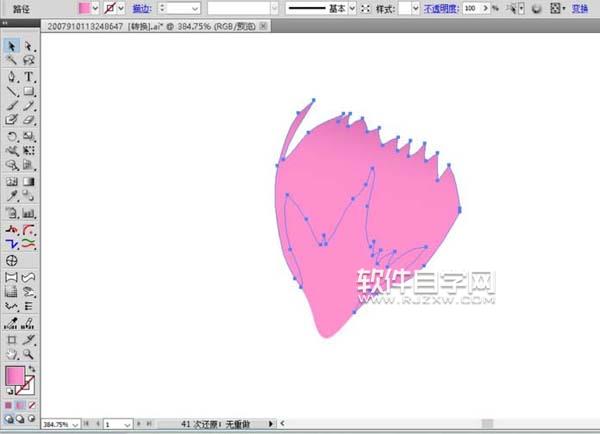Select the document tab 2007910113248647 [转换].ai

[152, 26]
